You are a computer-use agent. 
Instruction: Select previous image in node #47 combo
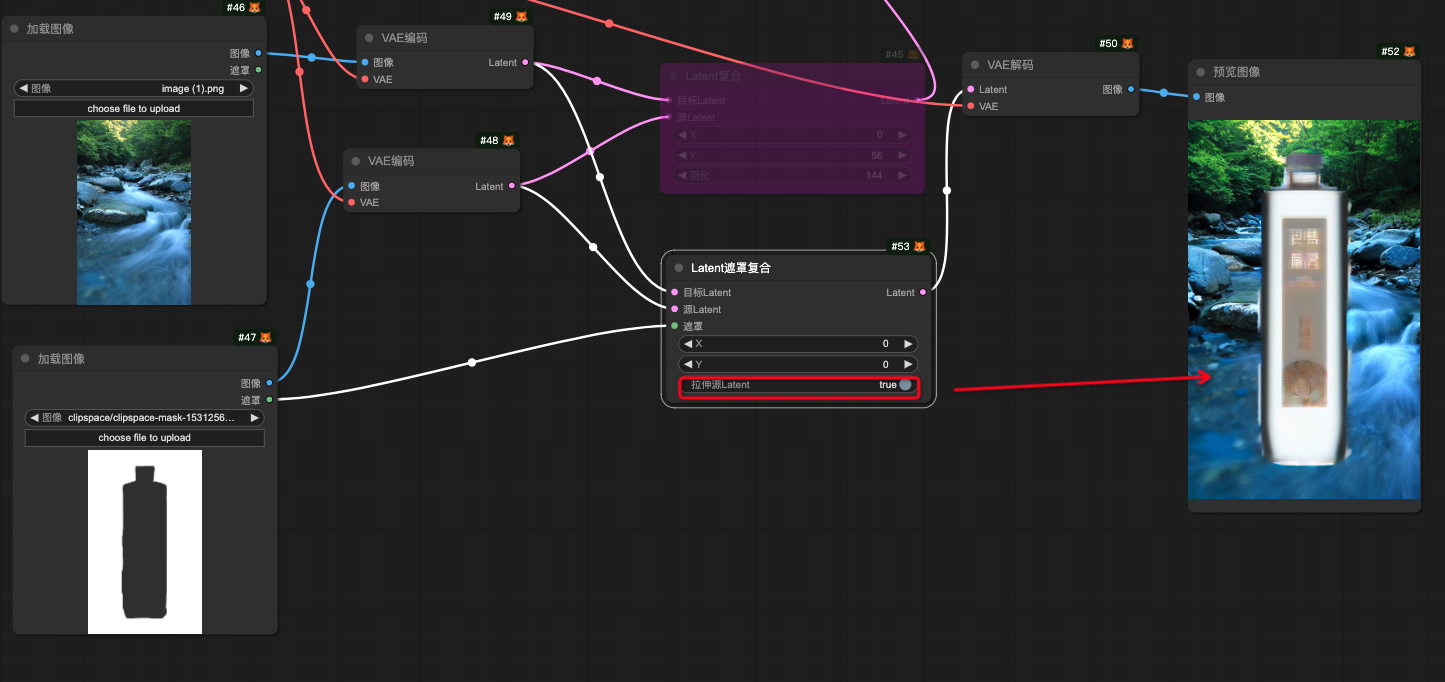pos(34,418)
